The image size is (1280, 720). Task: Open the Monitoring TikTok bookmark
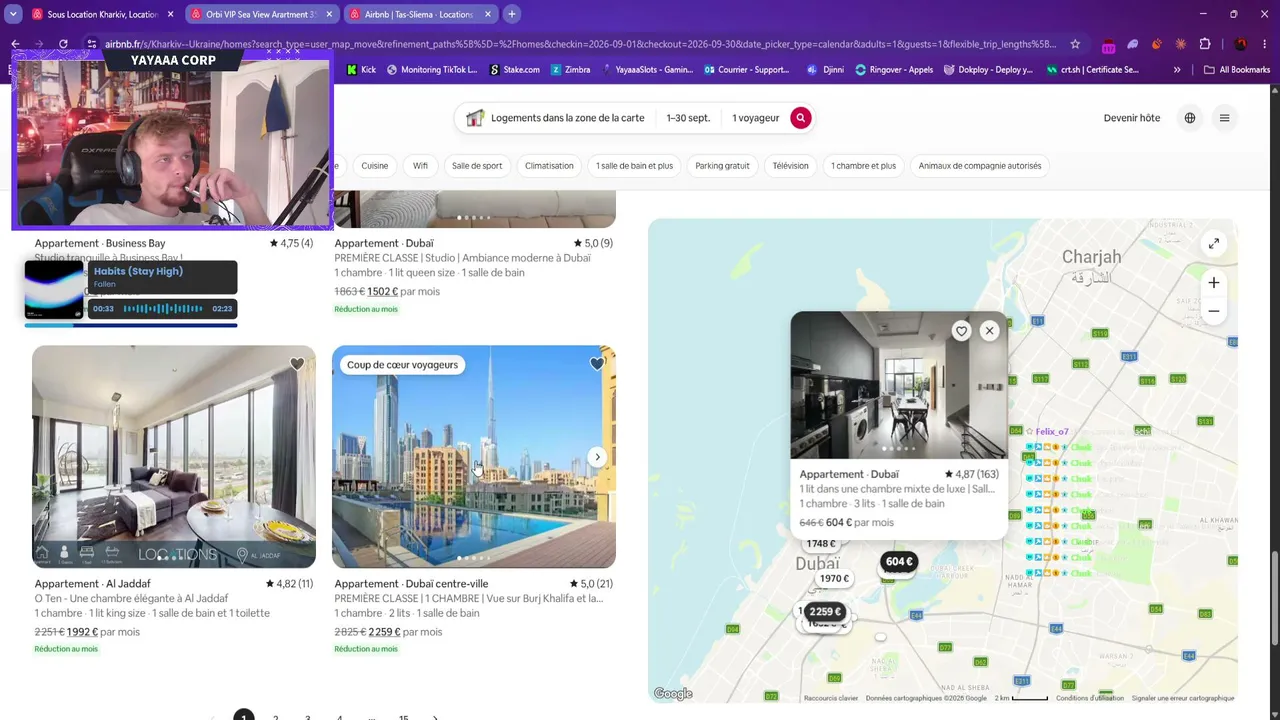[x=434, y=70]
